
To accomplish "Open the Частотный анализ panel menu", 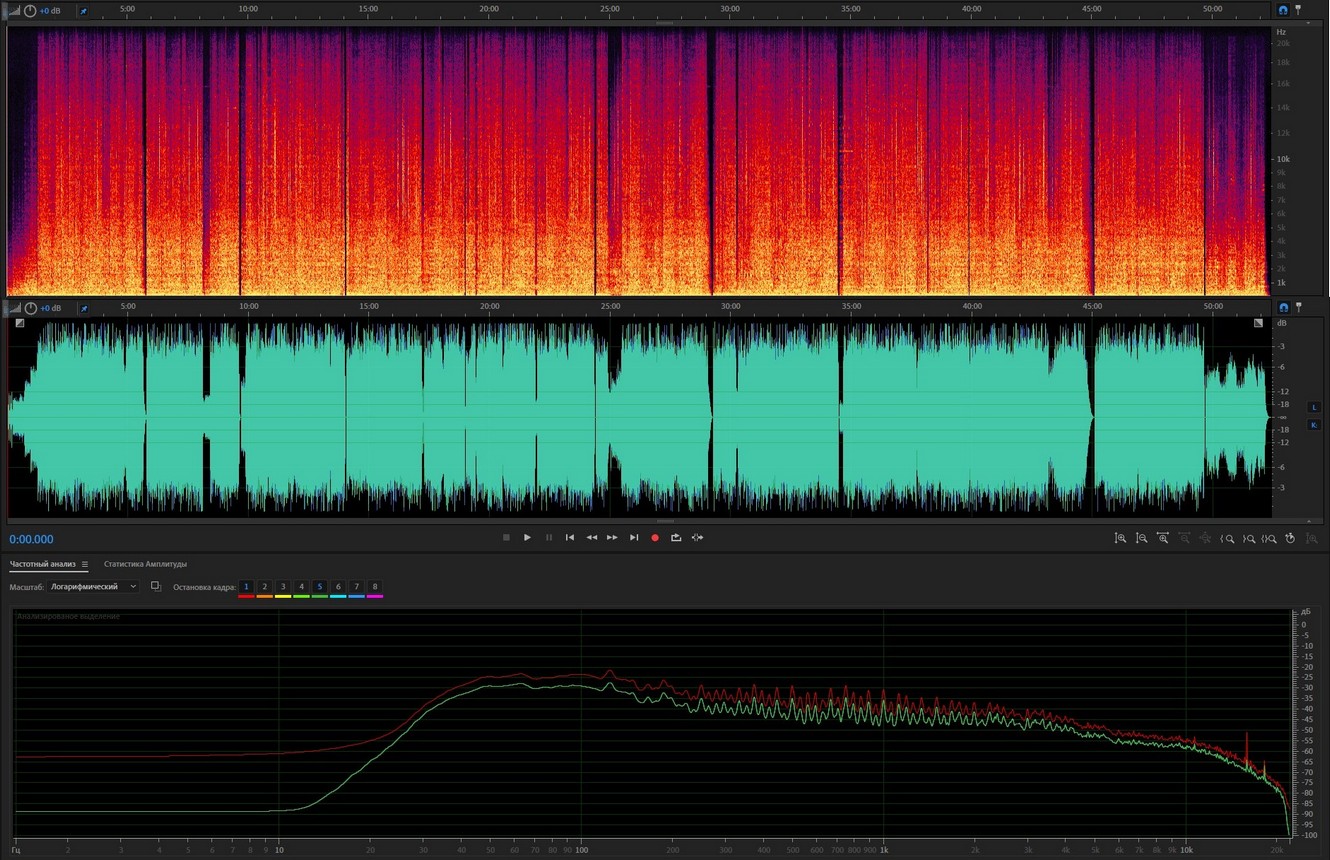I will point(85,565).
